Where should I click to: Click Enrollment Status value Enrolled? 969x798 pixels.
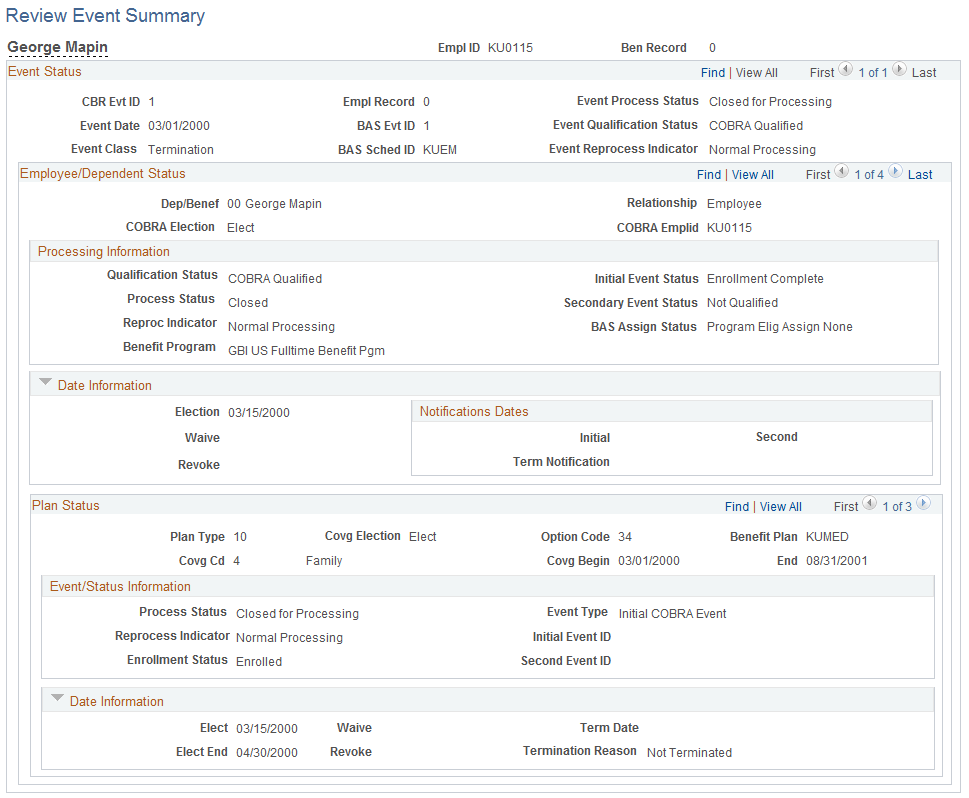(259, 661)
